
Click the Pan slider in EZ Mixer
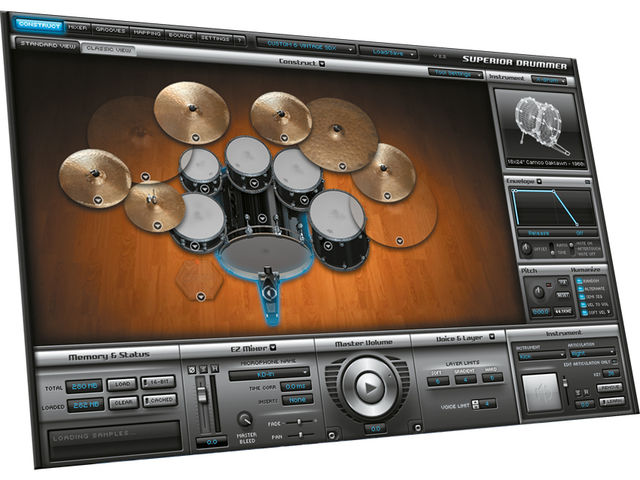301,436
